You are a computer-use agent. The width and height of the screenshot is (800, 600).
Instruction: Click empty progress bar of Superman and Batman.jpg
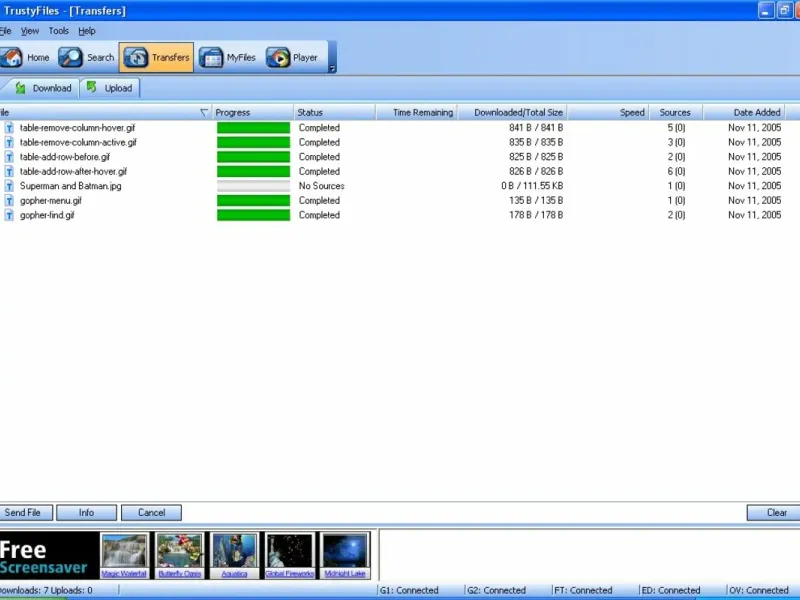coord(254,186)
